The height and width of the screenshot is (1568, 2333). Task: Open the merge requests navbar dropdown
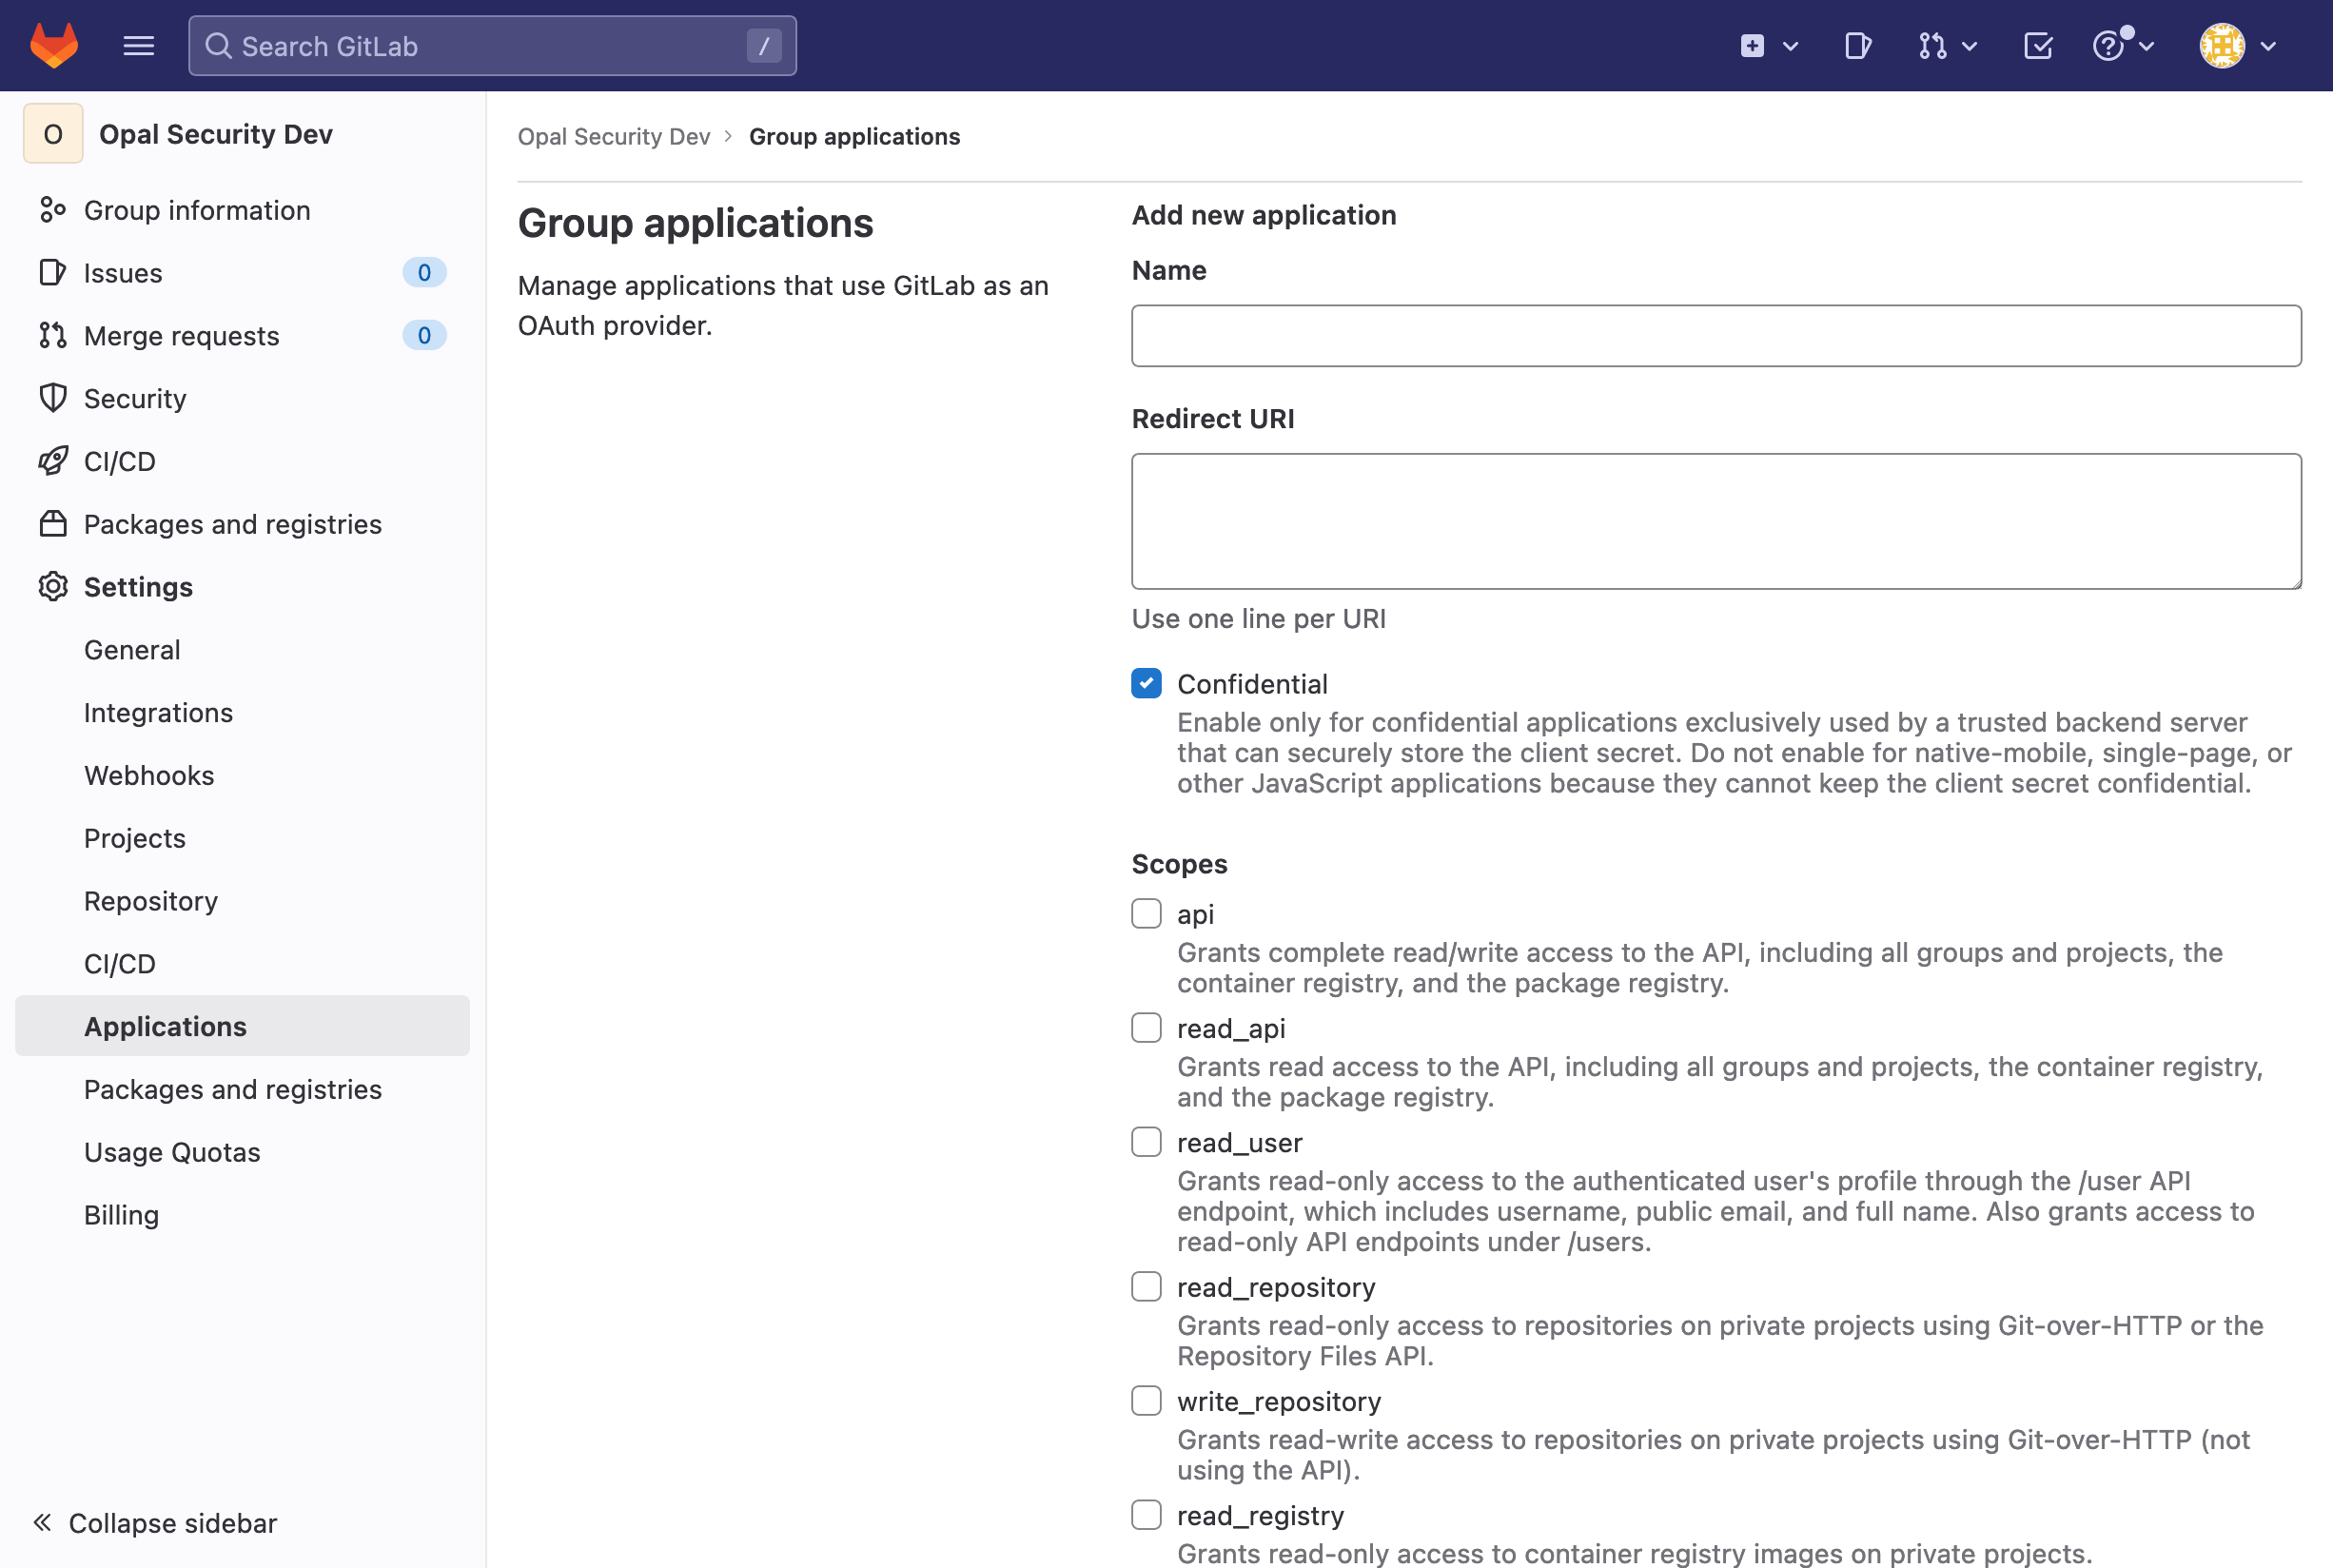(x=1946, y=46)
